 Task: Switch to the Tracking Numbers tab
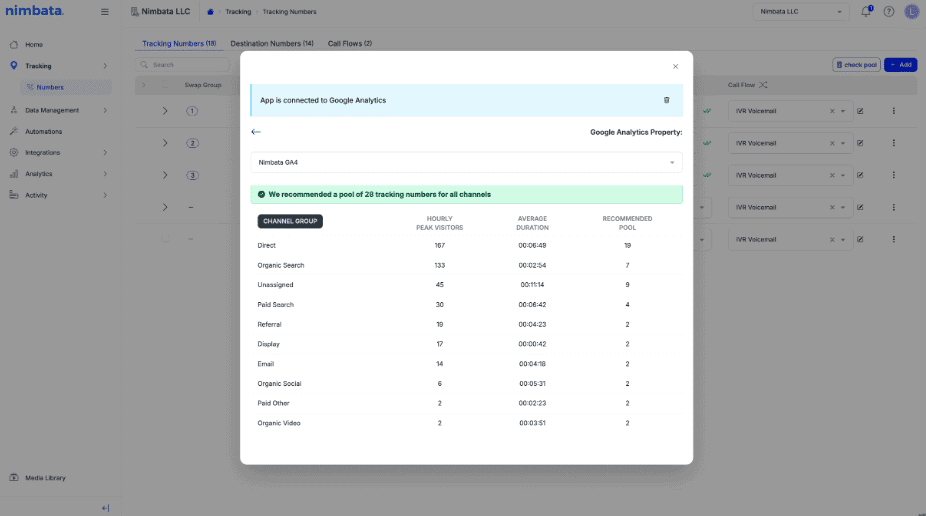click(179, 44)
